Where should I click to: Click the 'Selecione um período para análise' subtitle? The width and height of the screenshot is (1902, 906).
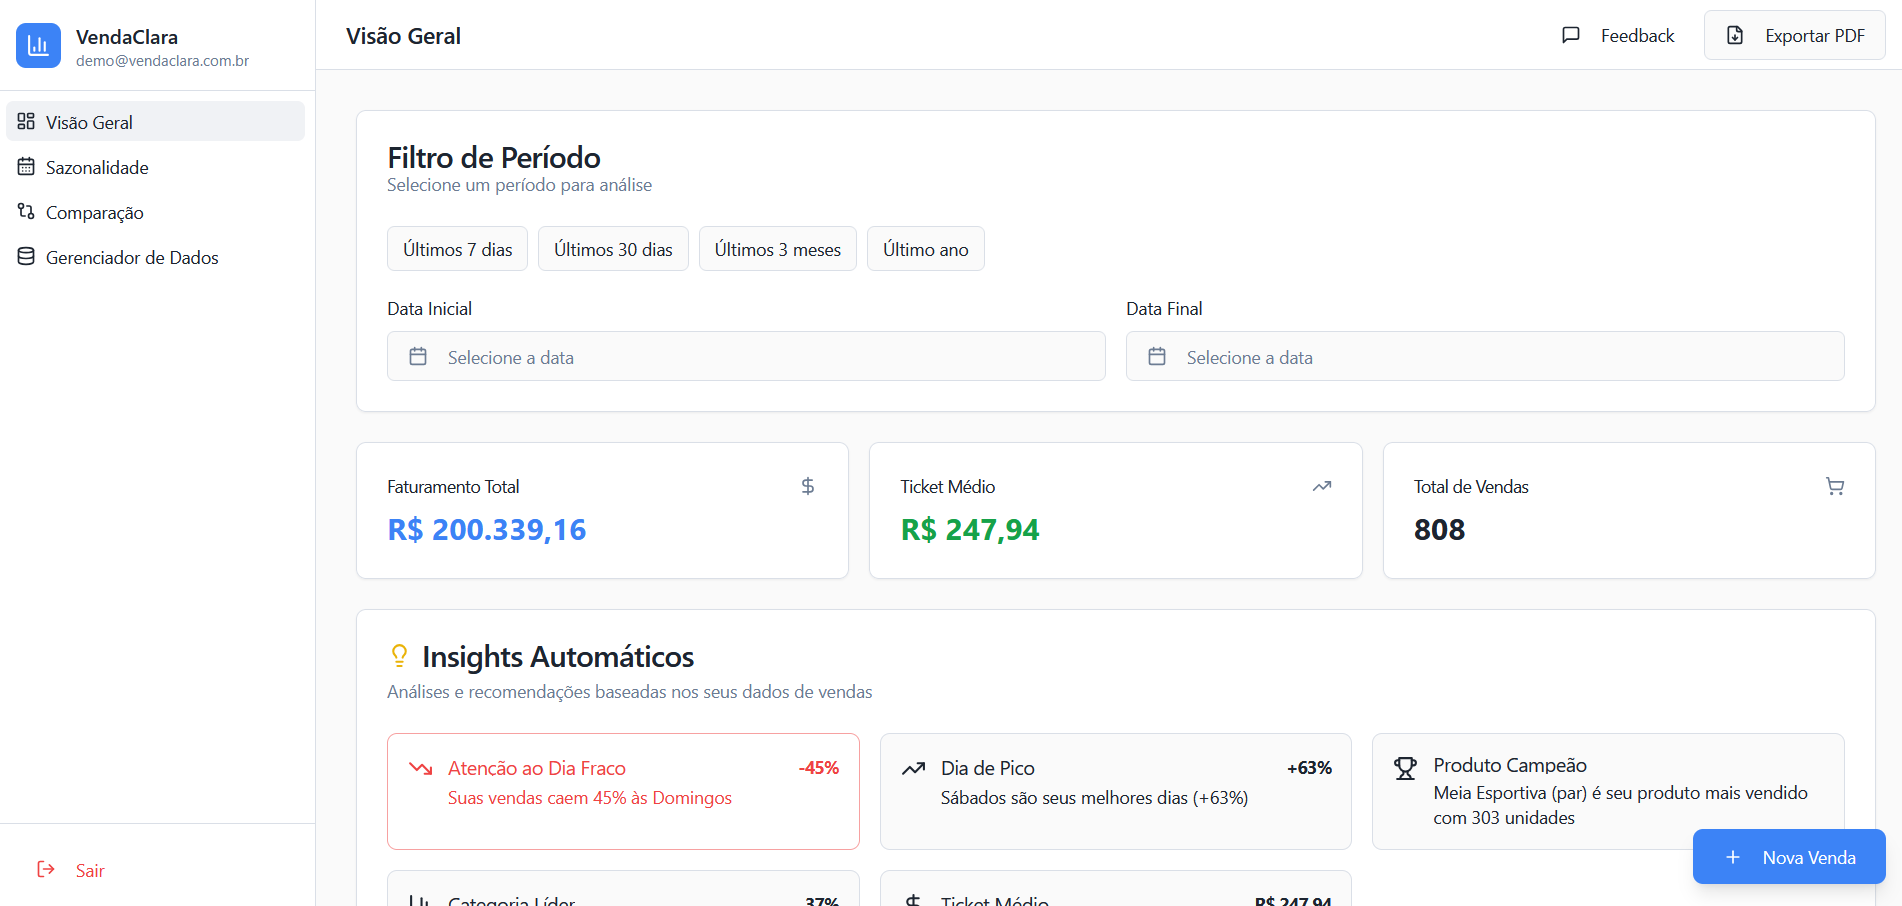[x=519, y=185]
